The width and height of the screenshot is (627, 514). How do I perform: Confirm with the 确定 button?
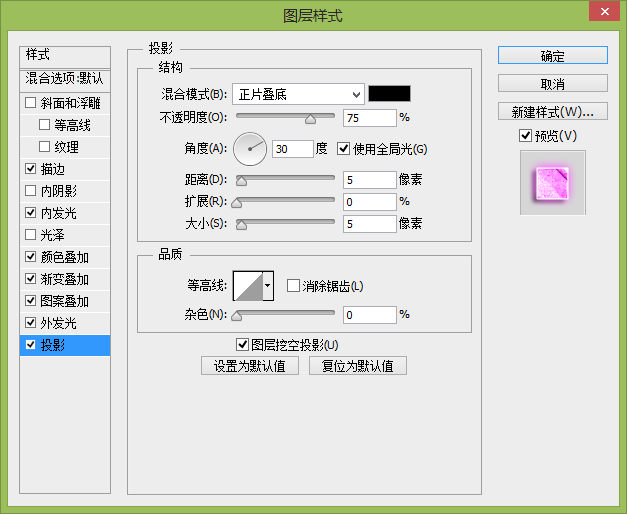[553, 55]
